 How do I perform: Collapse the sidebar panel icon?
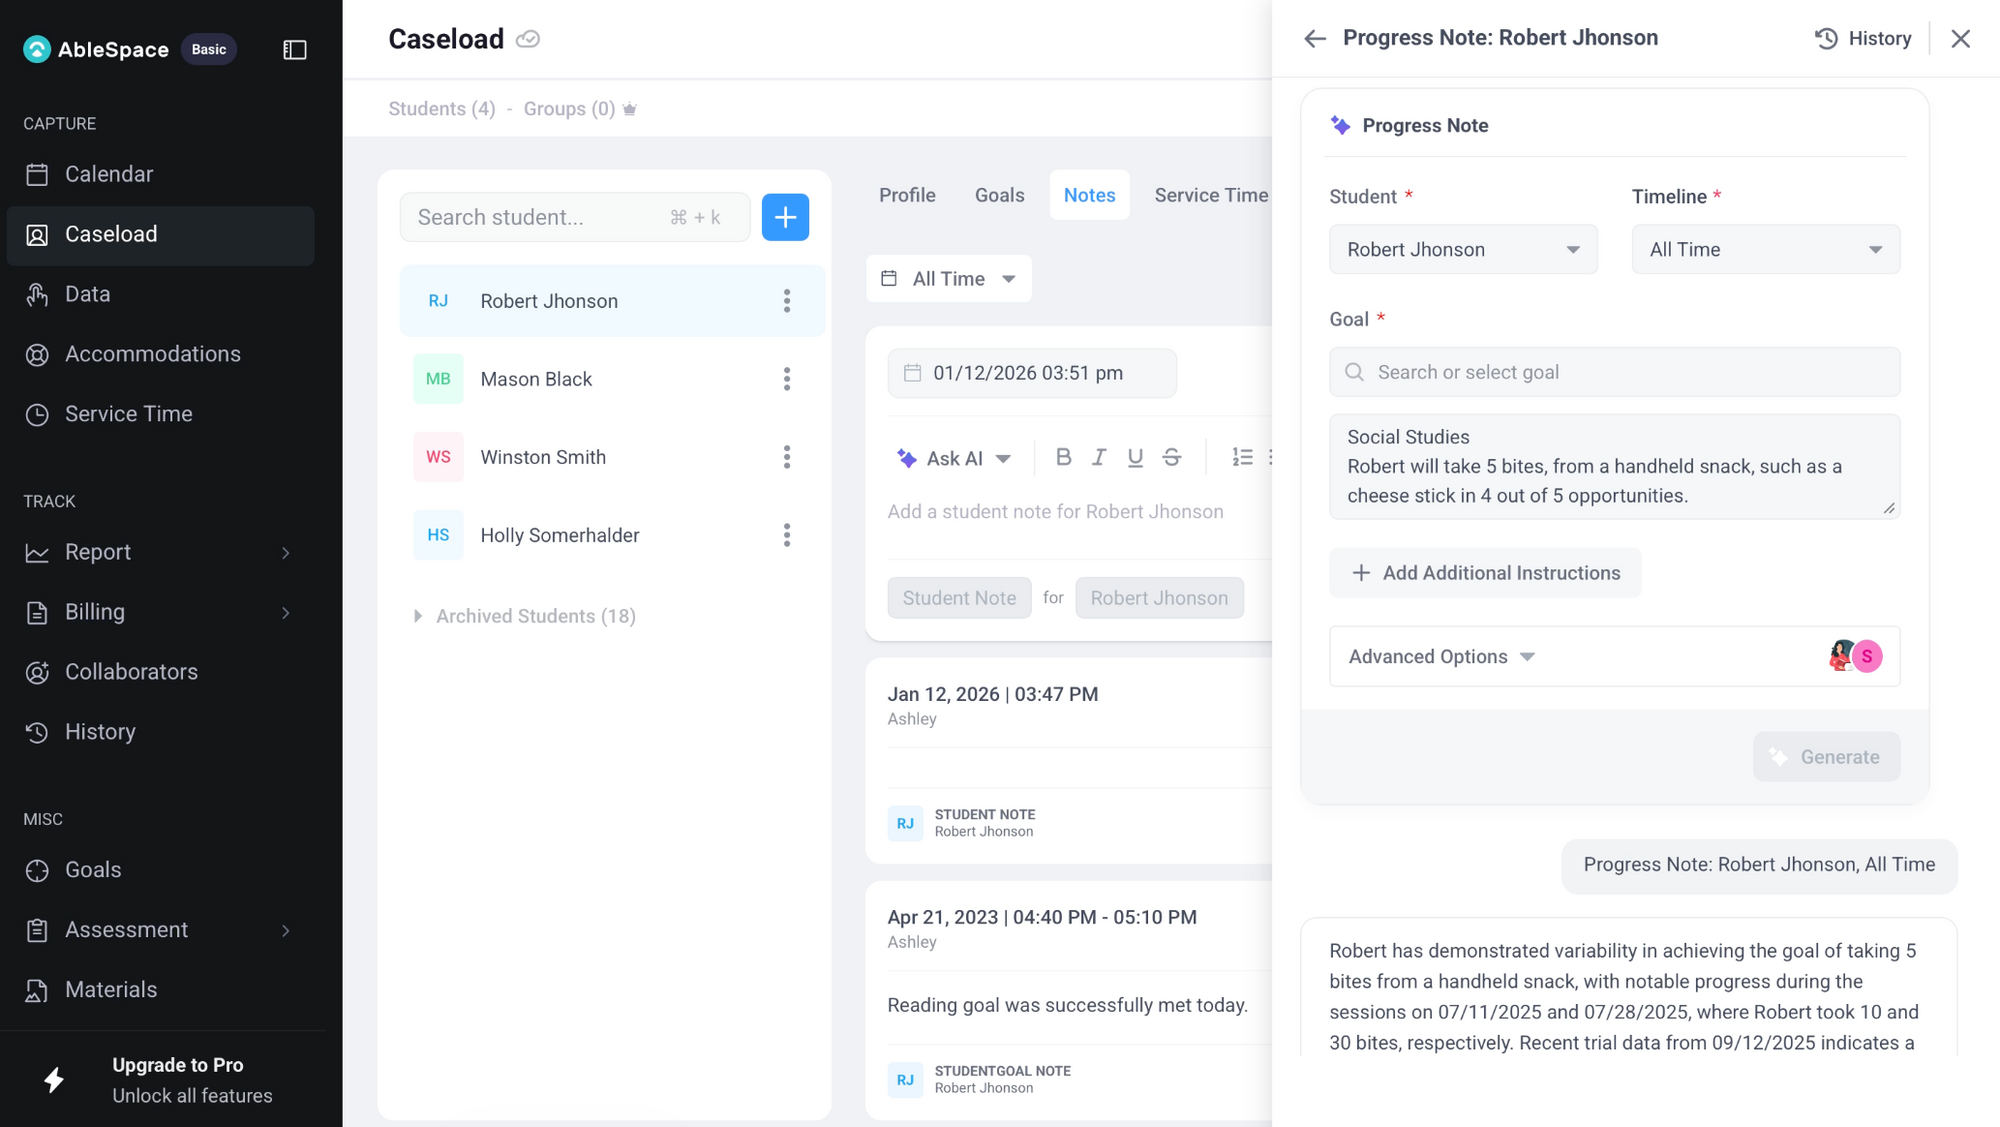295,49
